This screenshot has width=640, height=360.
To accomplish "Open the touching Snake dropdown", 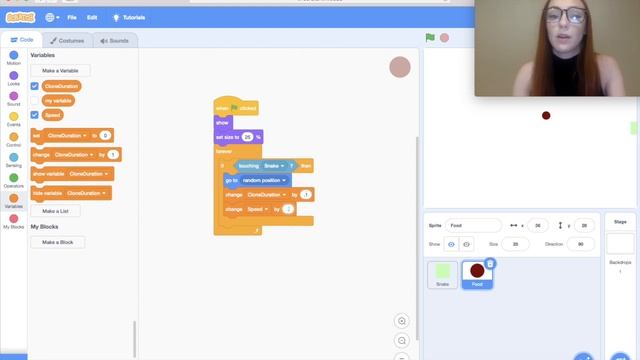I will (274, 166).
